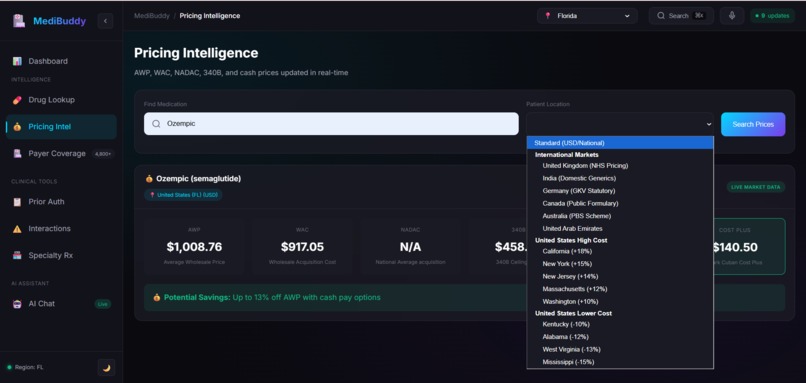The image size is (806, 383).
Task: Click the Interactions warning triangle icon
Action: 17,229
